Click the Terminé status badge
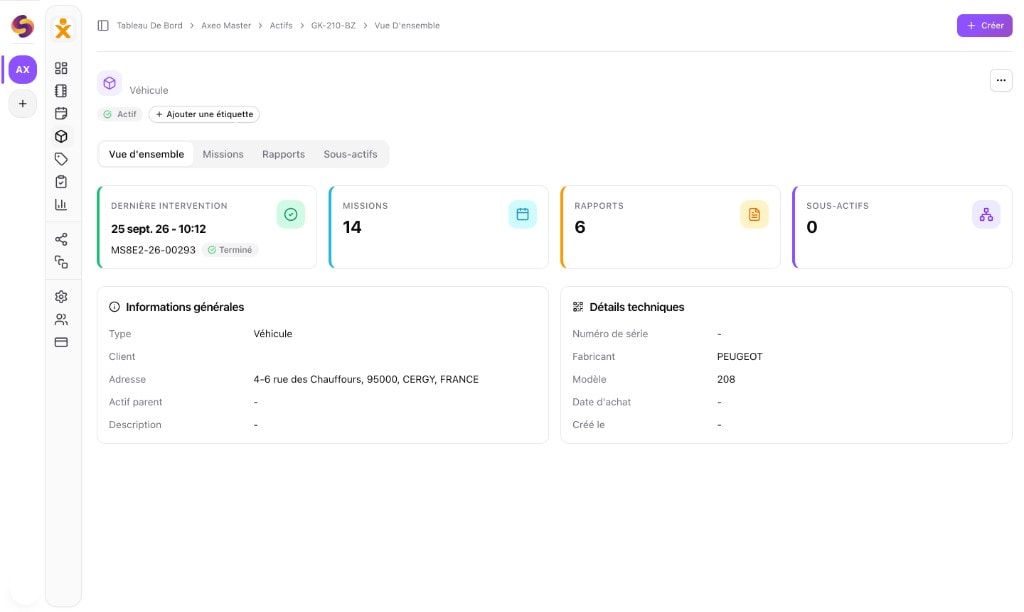Viewport: 1024px width, 612px height. 230,250
